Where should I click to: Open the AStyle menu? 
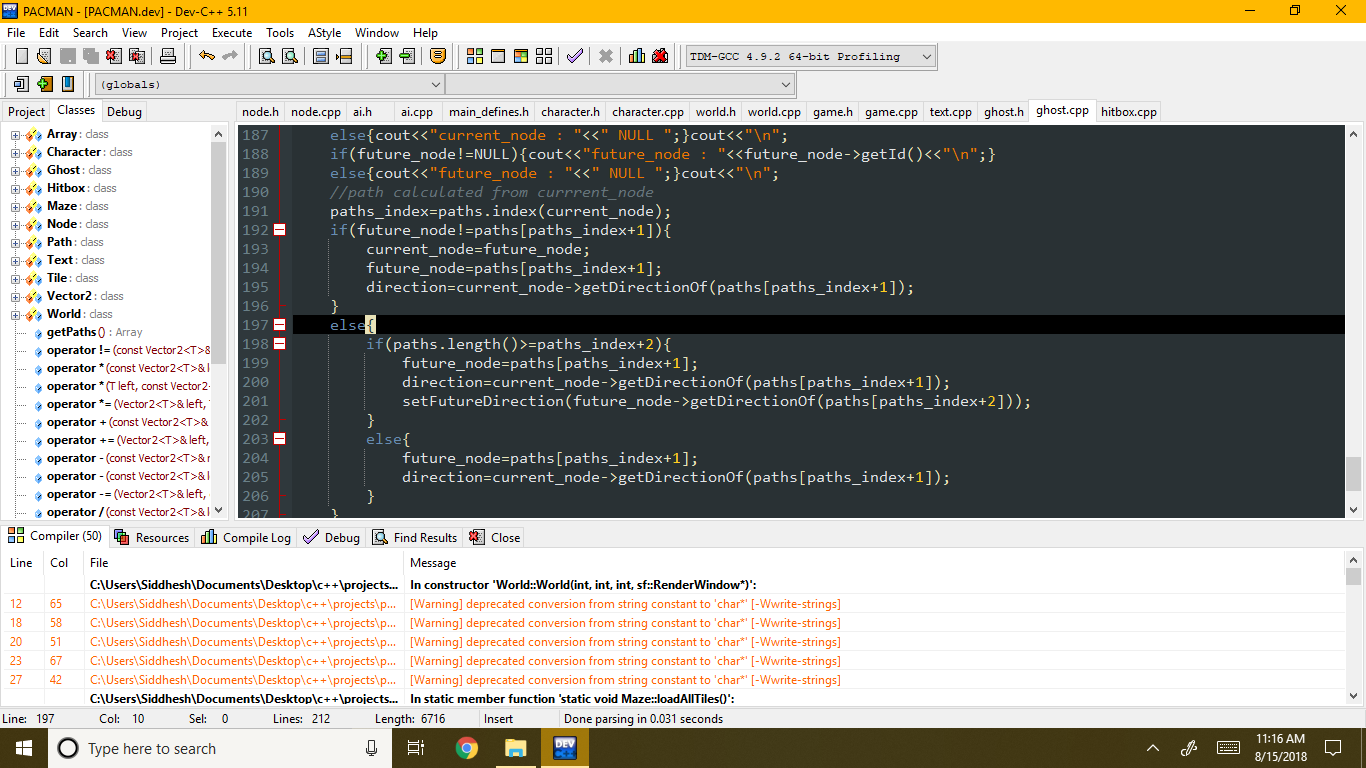pos(324,33)
